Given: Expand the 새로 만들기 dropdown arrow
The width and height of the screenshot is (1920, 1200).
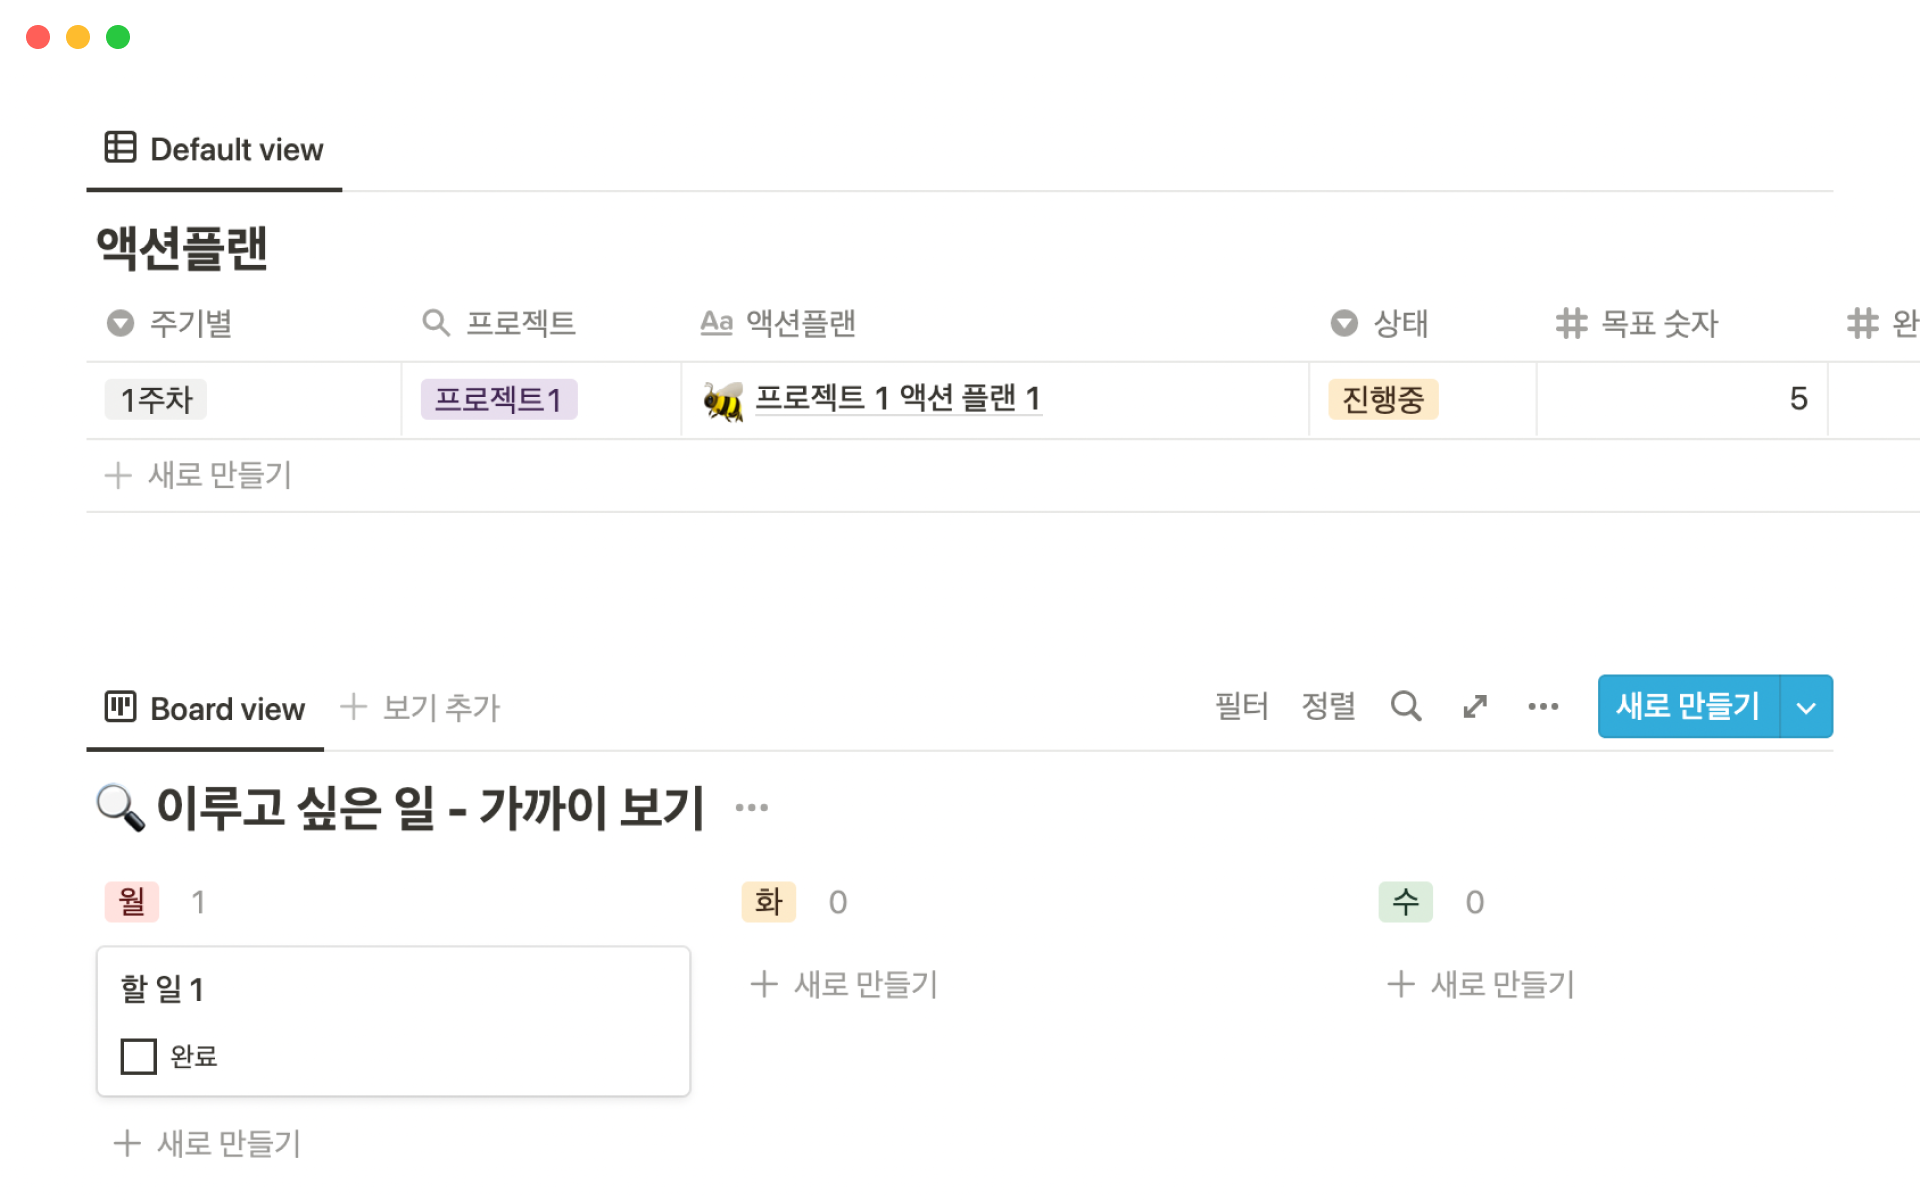Looking at the screenshot, I should 1806,707.
